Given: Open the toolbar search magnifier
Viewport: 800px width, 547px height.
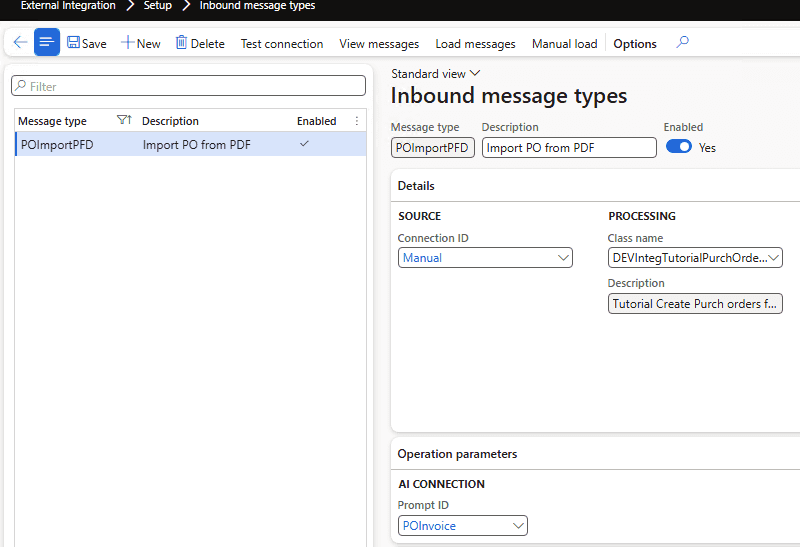Looking at the screenshot, I should click(x=682, y=43).
